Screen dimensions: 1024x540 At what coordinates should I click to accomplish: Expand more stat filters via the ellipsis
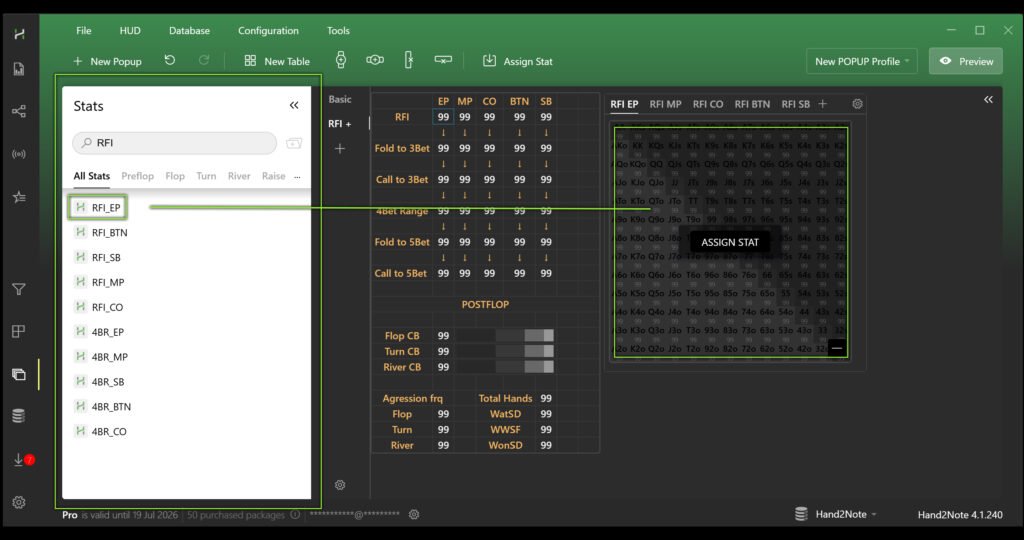[x=297, y=176]
